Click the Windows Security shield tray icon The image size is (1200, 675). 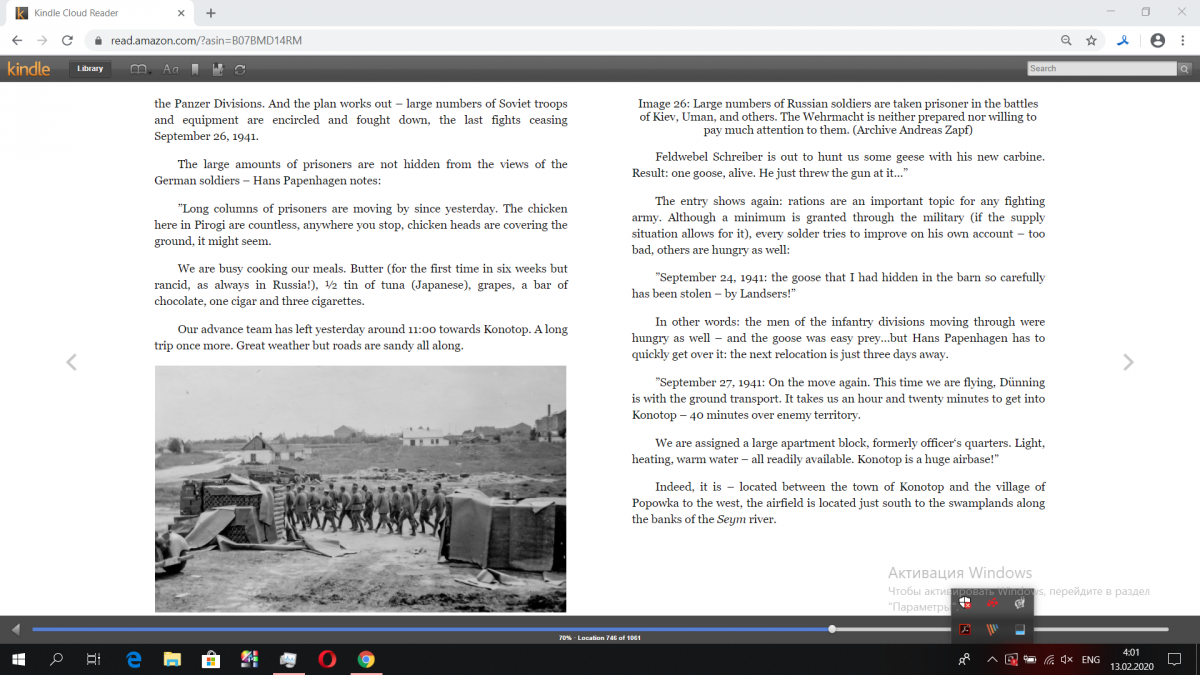pos(966,603)
